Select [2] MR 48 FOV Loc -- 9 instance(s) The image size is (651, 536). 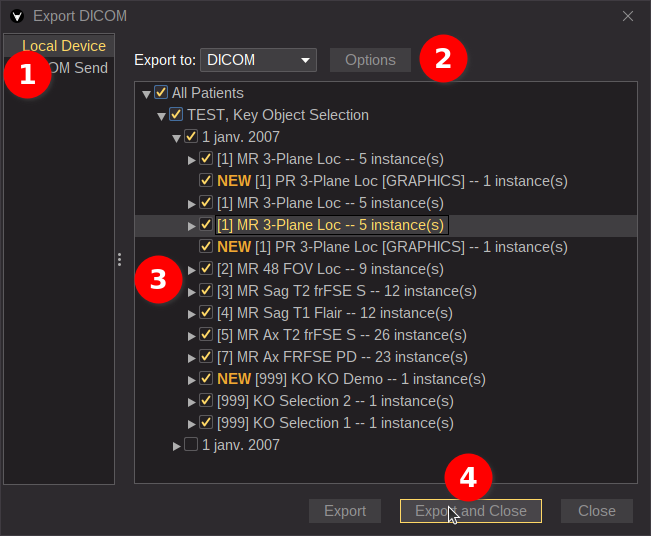point(330,269)
